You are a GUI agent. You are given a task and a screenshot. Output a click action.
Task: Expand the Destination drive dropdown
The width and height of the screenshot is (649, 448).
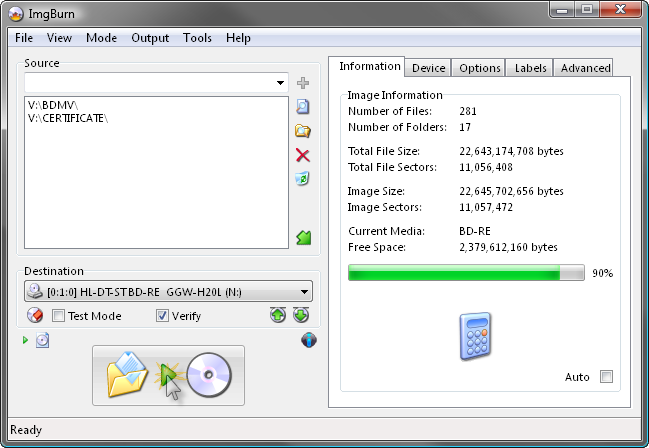[x=305, y=292]
